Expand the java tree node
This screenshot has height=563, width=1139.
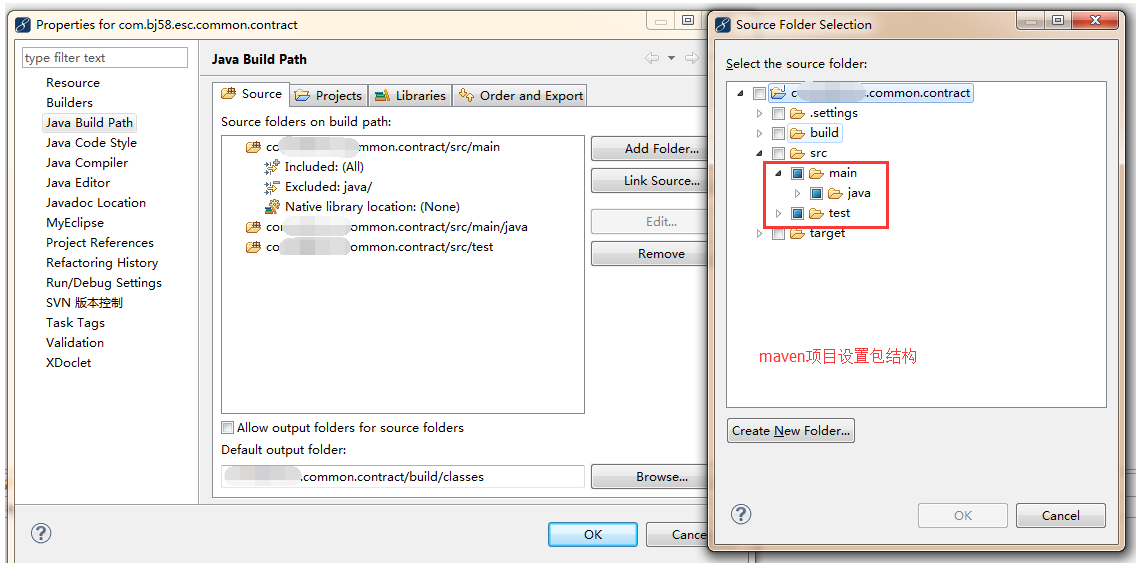tap(798, 193)
